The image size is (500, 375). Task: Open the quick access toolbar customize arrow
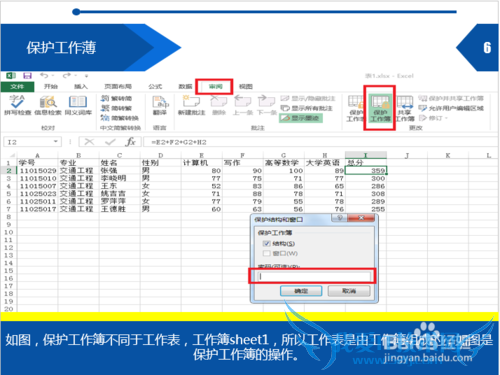tap(86, 76)
